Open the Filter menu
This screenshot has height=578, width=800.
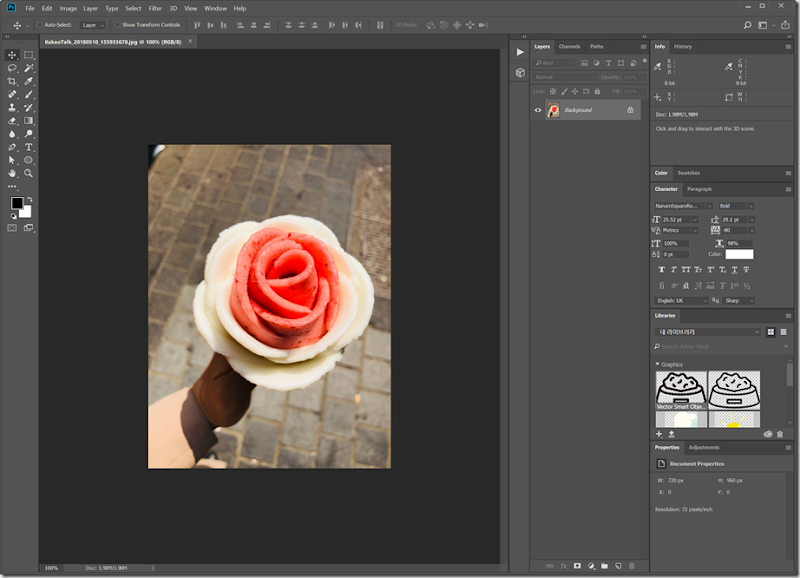(155, 8)
